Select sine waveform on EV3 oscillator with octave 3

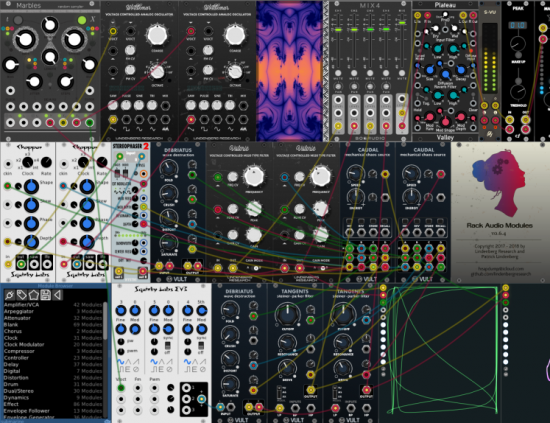pyautogui.click(x=120, y=362)
